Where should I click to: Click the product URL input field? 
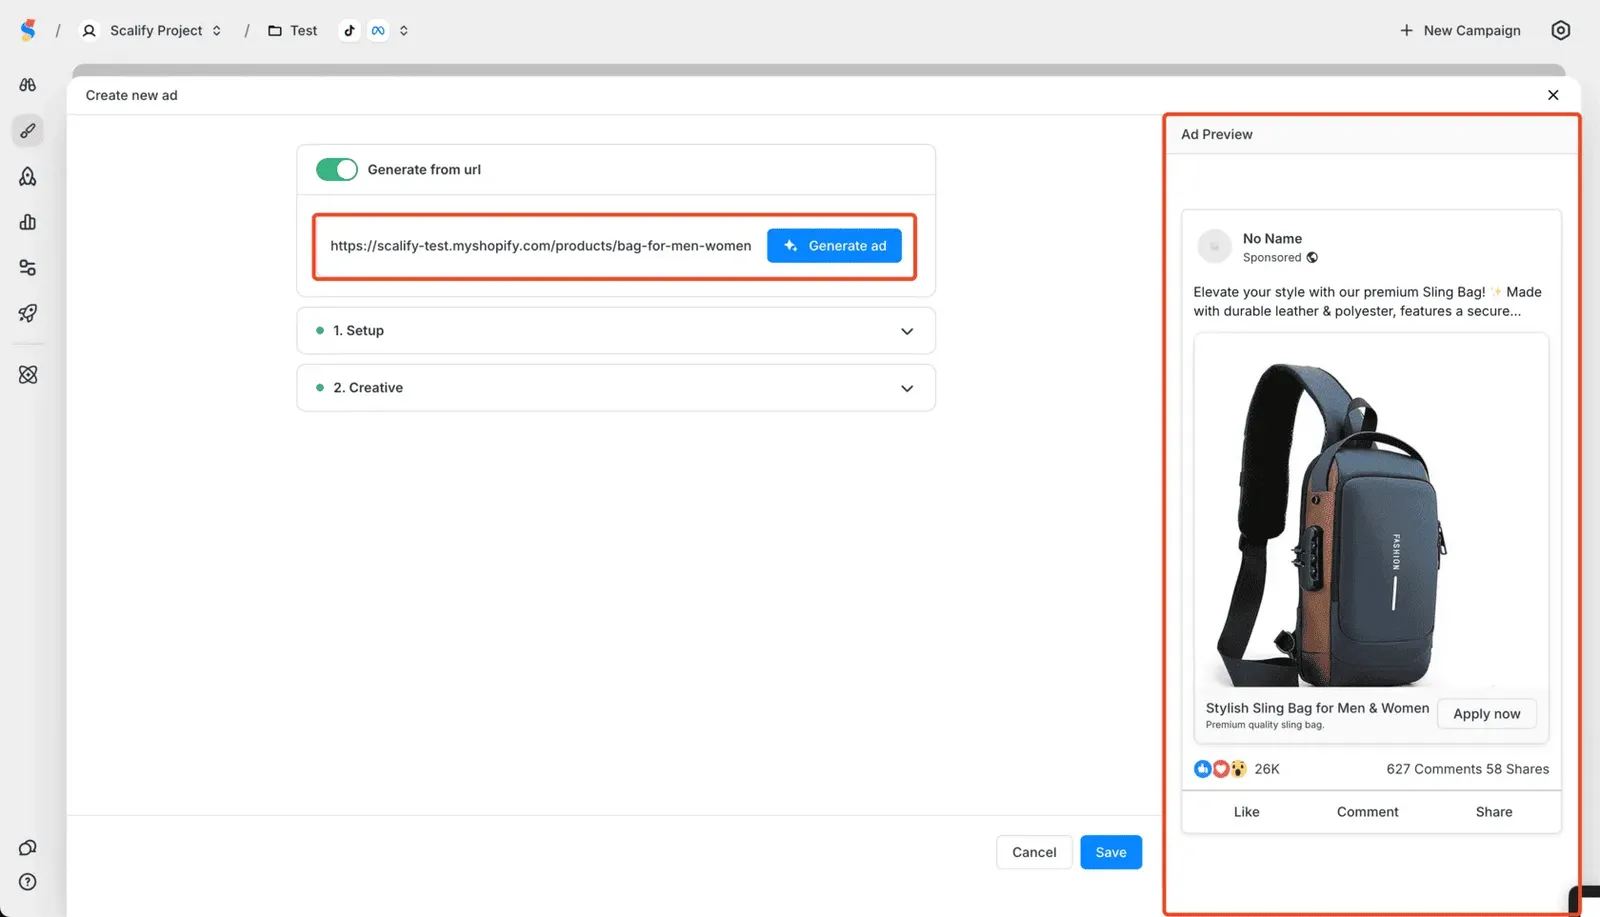[540, 245]
